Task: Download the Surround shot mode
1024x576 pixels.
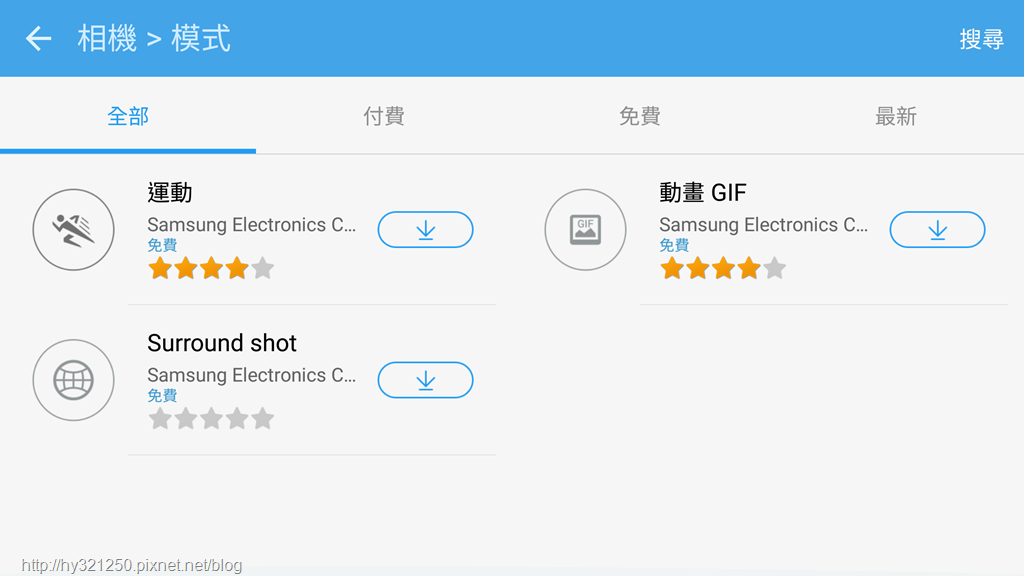Action: point(425,380)
